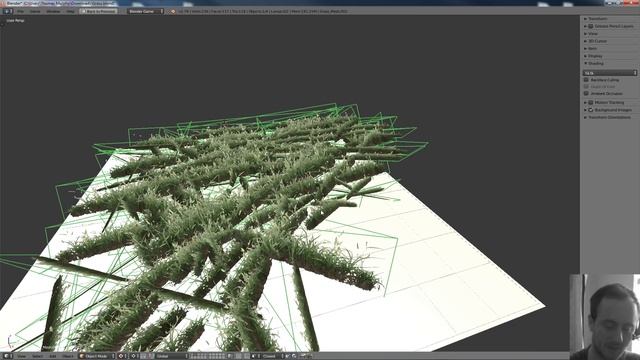Image resolution: width=640 pixels, height=360 pixels.
Task: Expand the Grease Pencil Layers panel
Action: tap(614, 26)
